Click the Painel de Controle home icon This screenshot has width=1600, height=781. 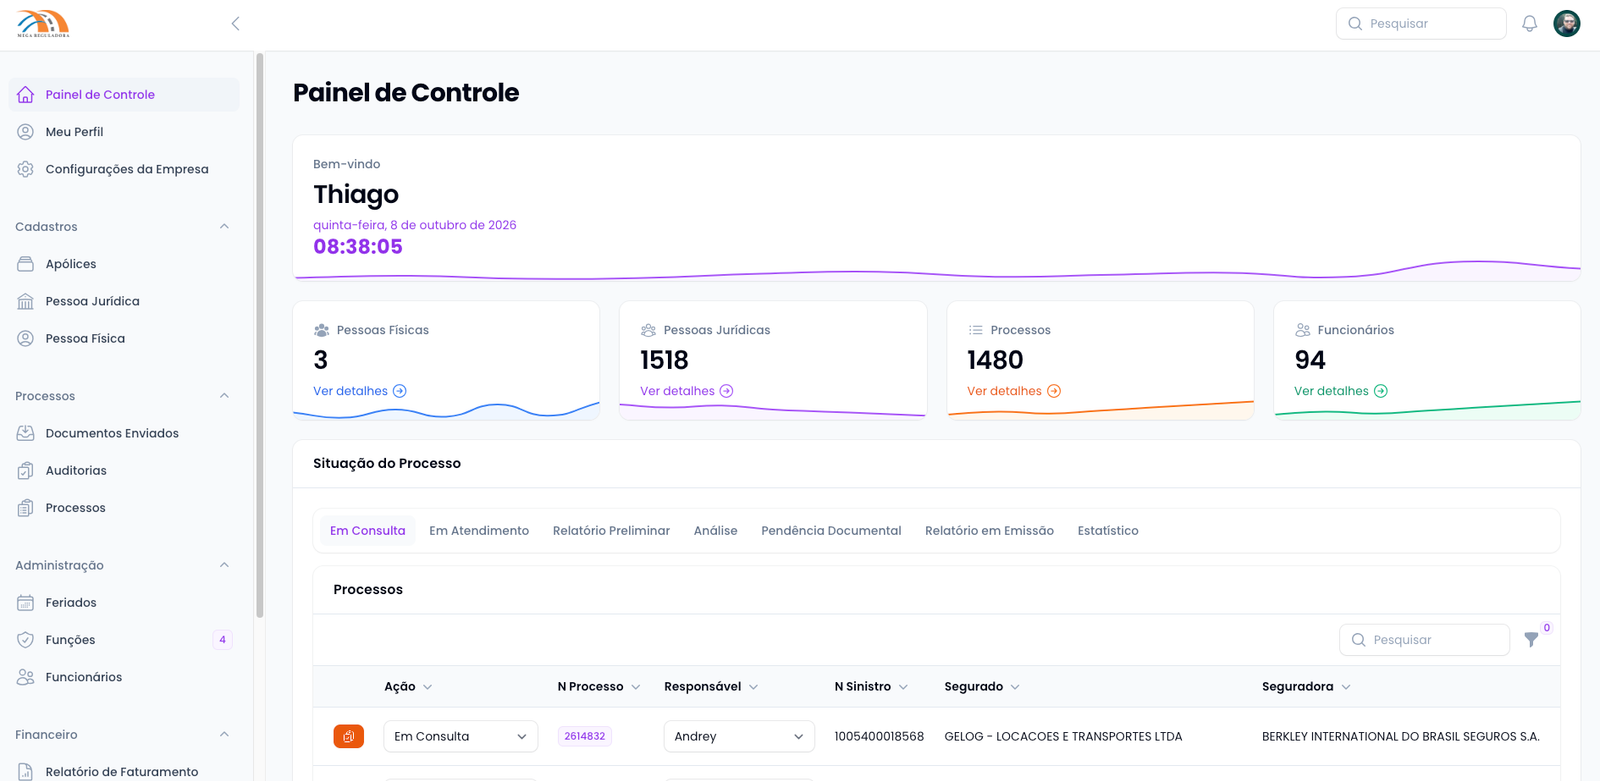26,95
